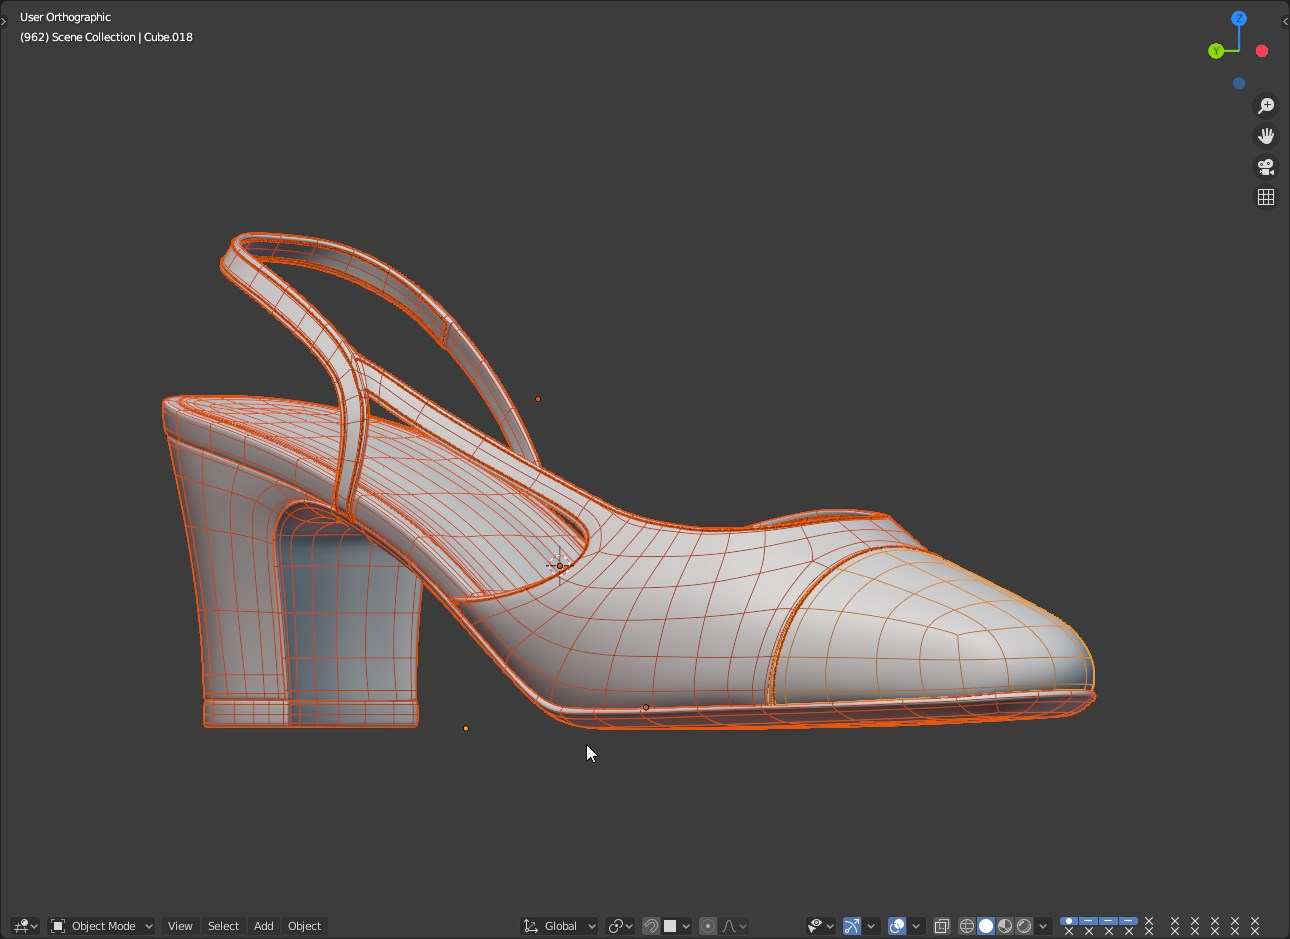Open the Object menu

click(305, 926)
